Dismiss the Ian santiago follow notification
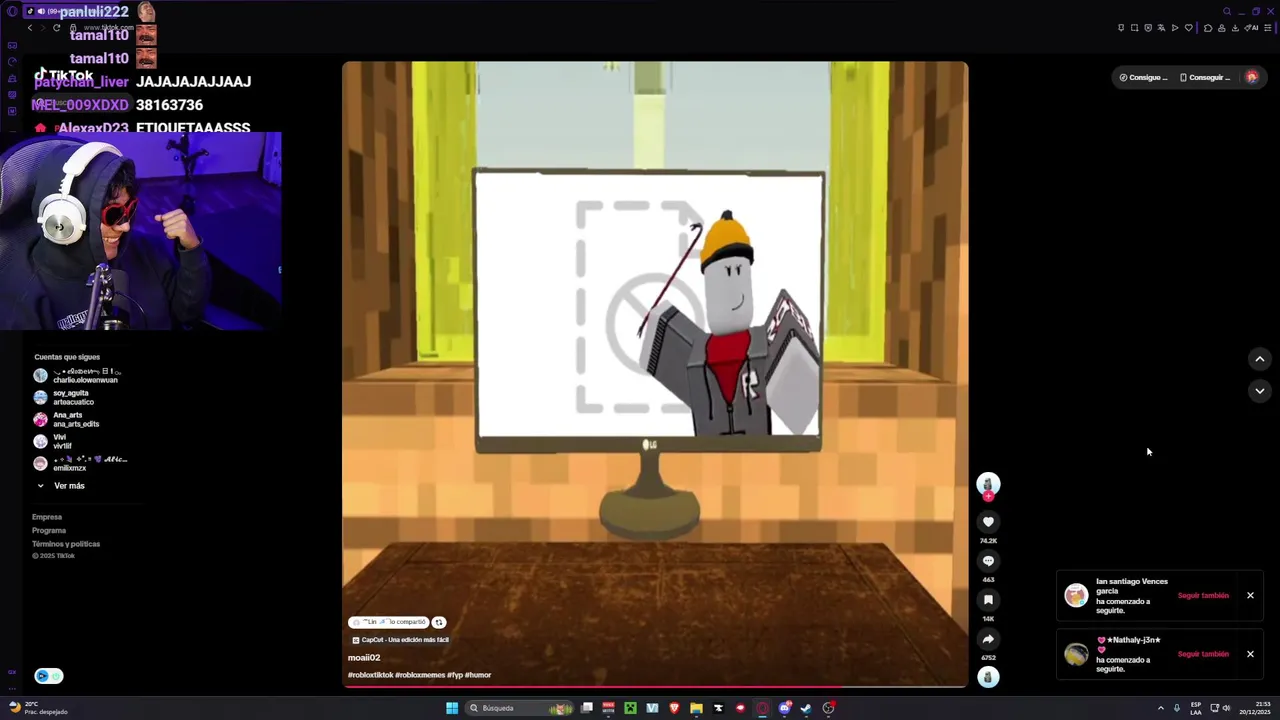Image resolution: width=1280 pixels, height=720 pixels. (x=1250, y=596)
